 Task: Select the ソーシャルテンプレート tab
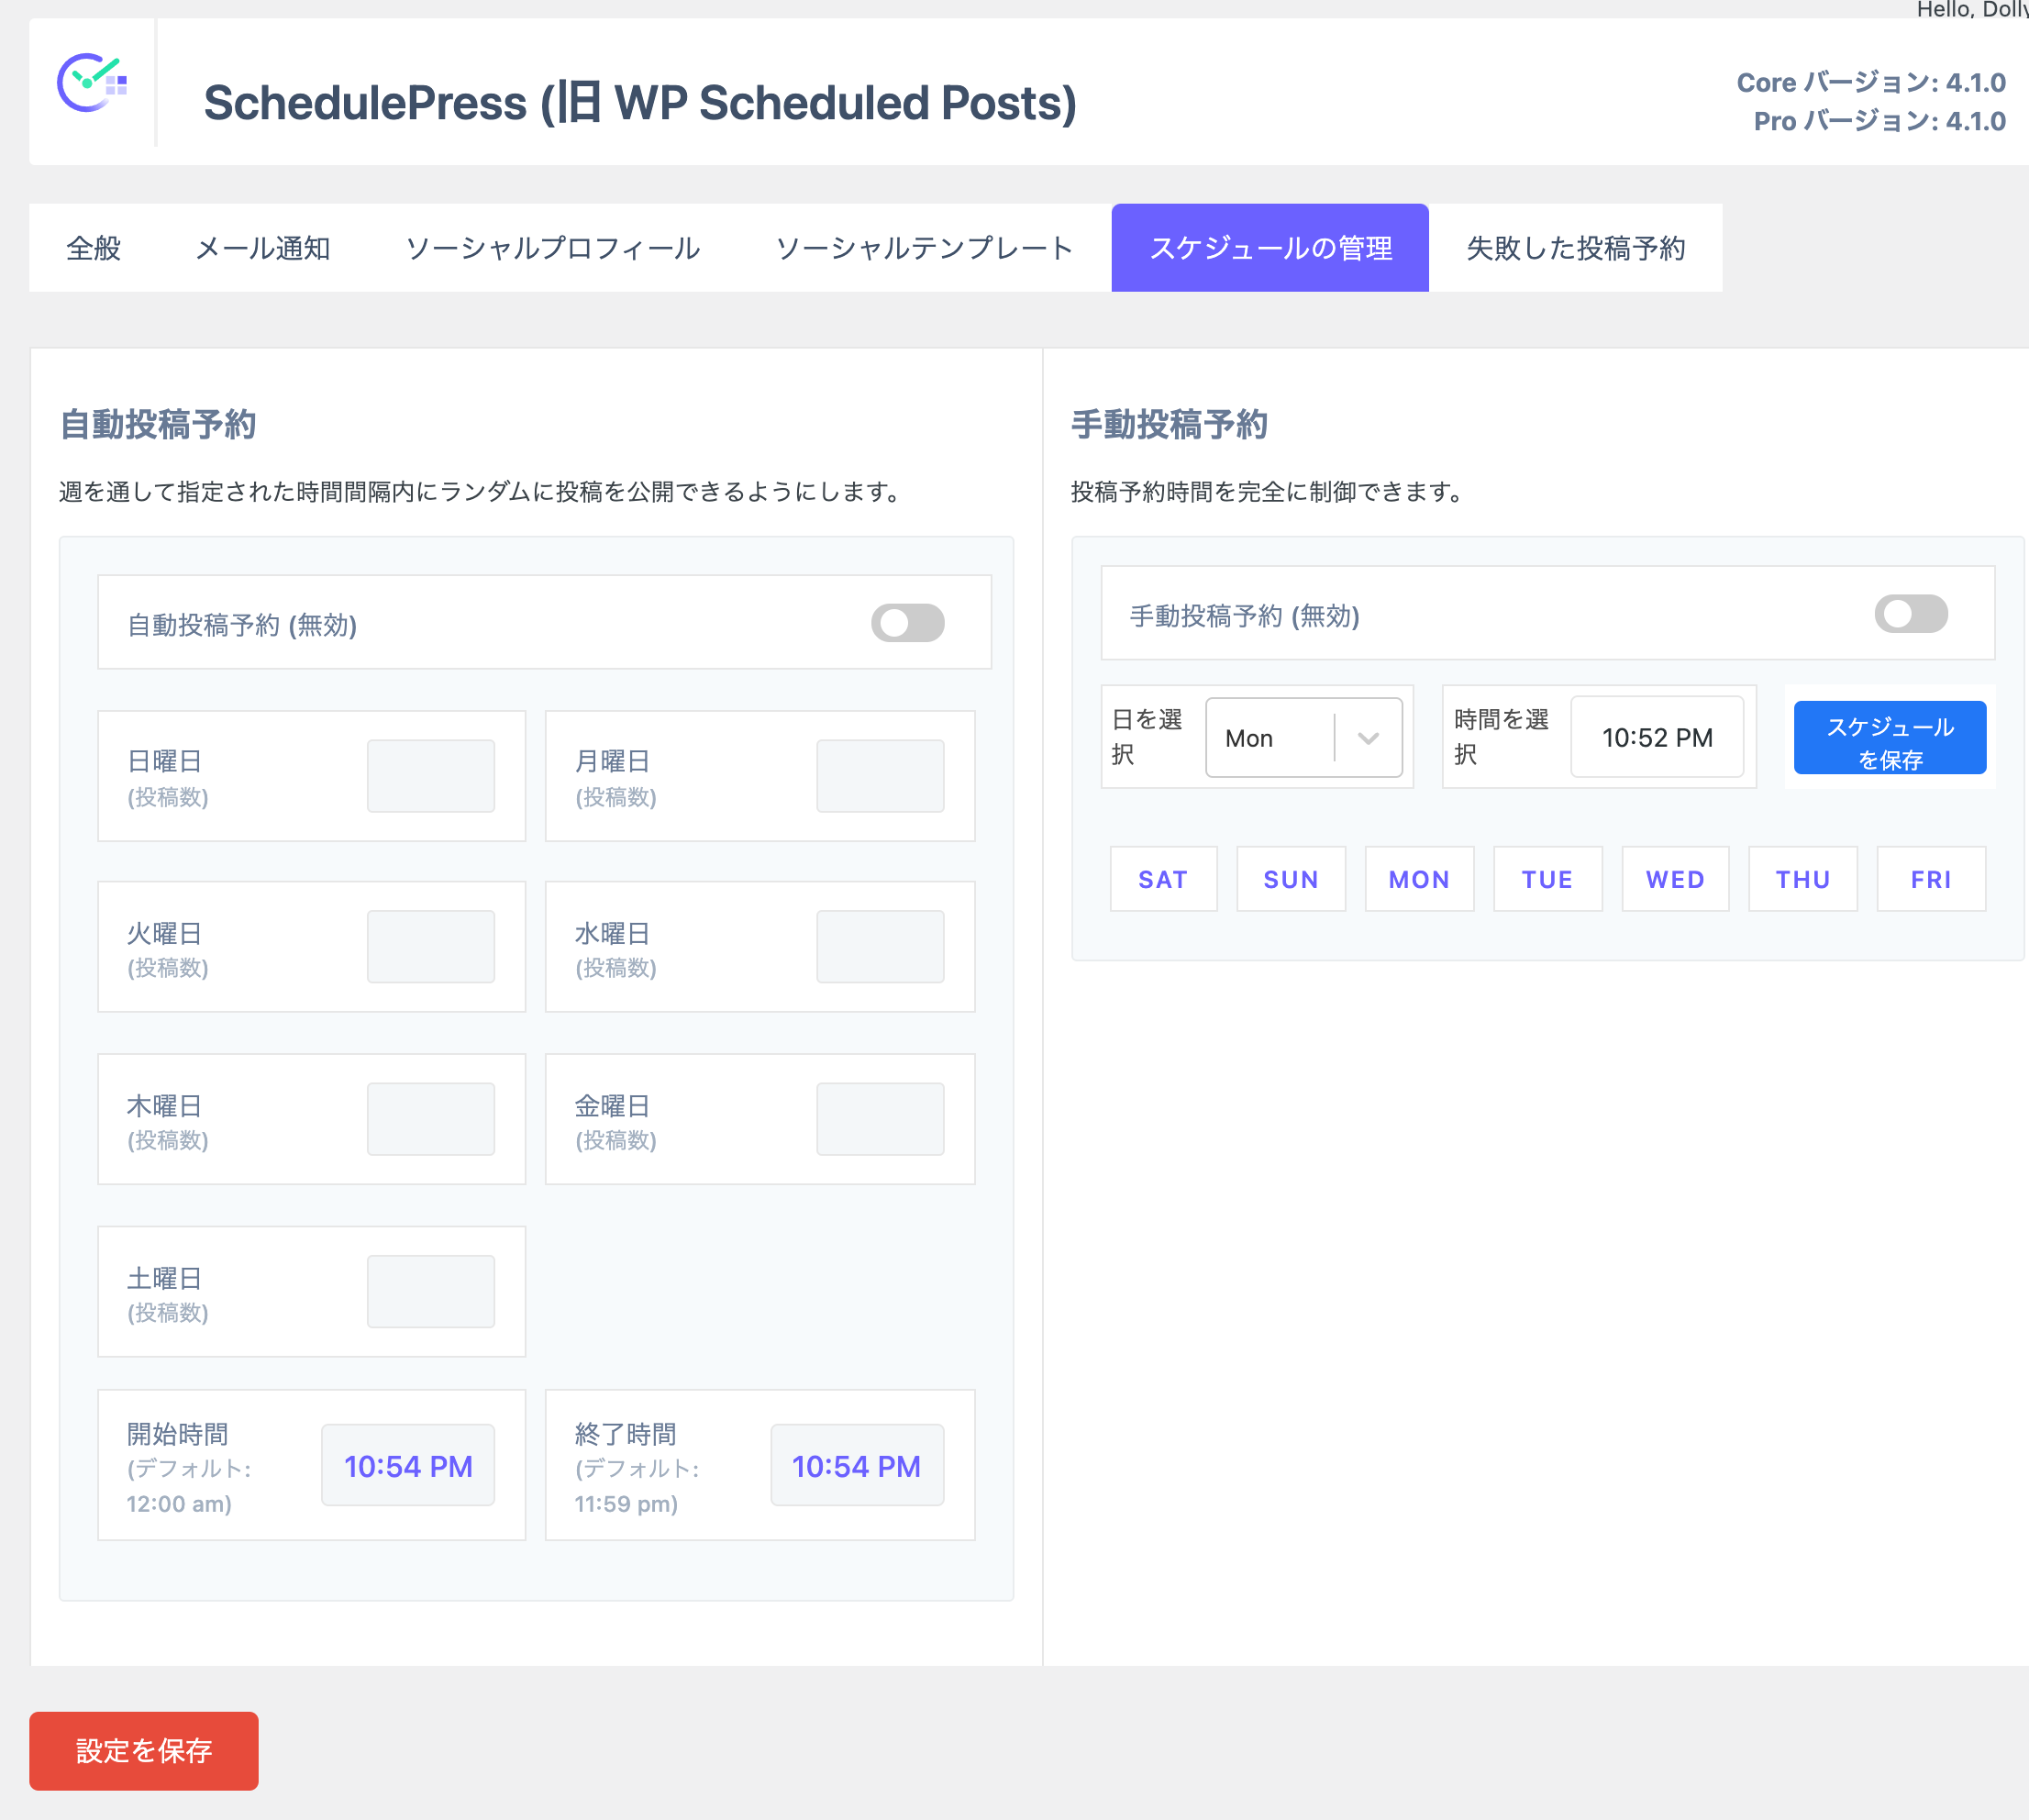coord(925,248)
